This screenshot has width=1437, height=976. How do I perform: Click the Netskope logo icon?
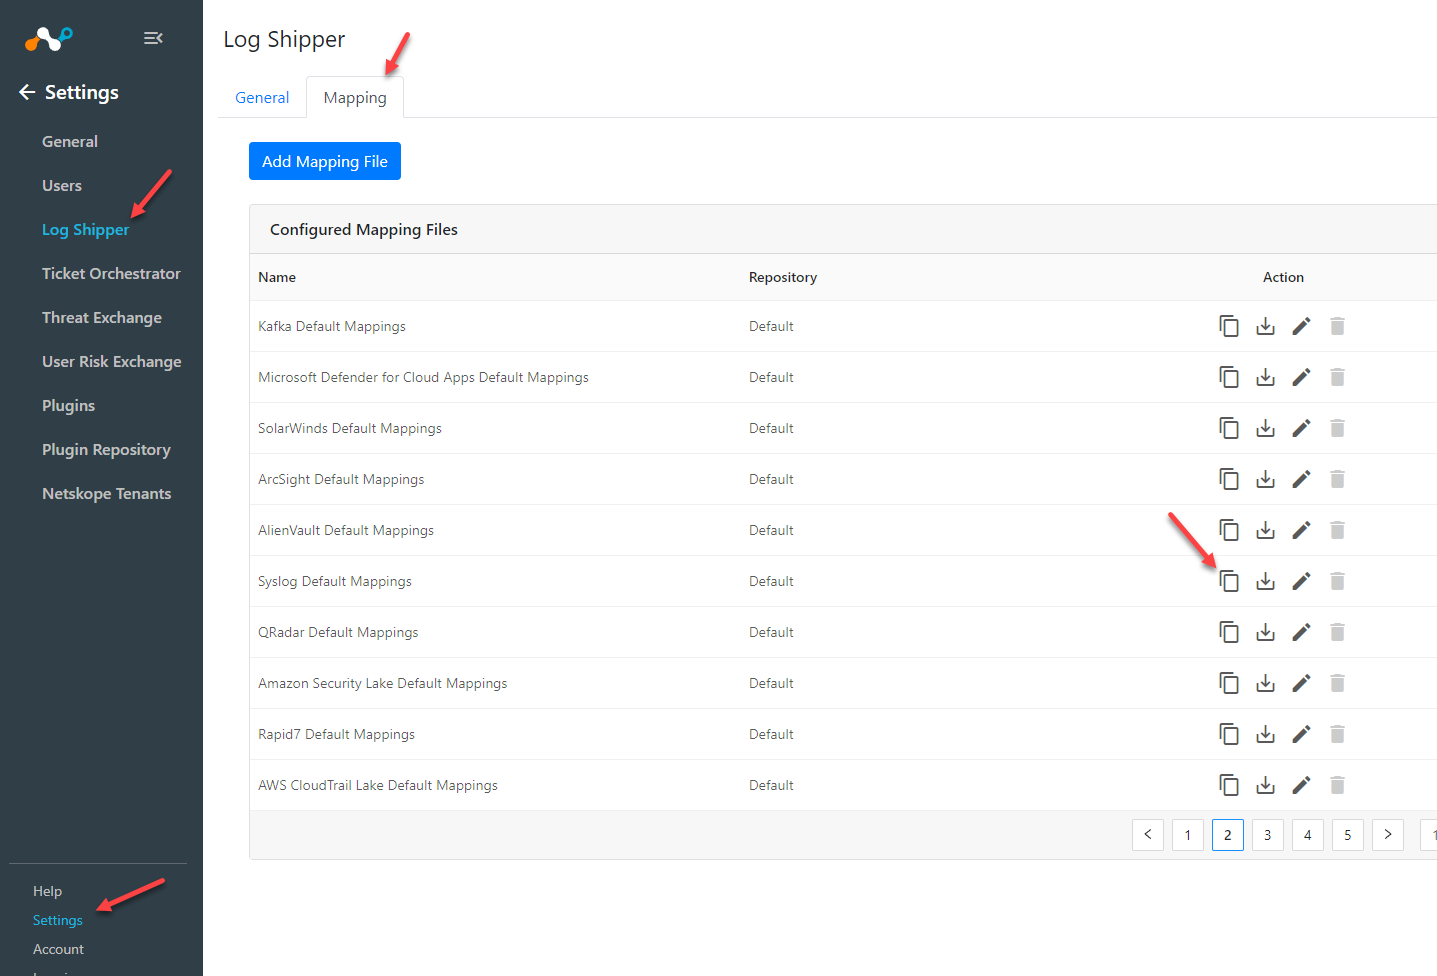(48, 38)
